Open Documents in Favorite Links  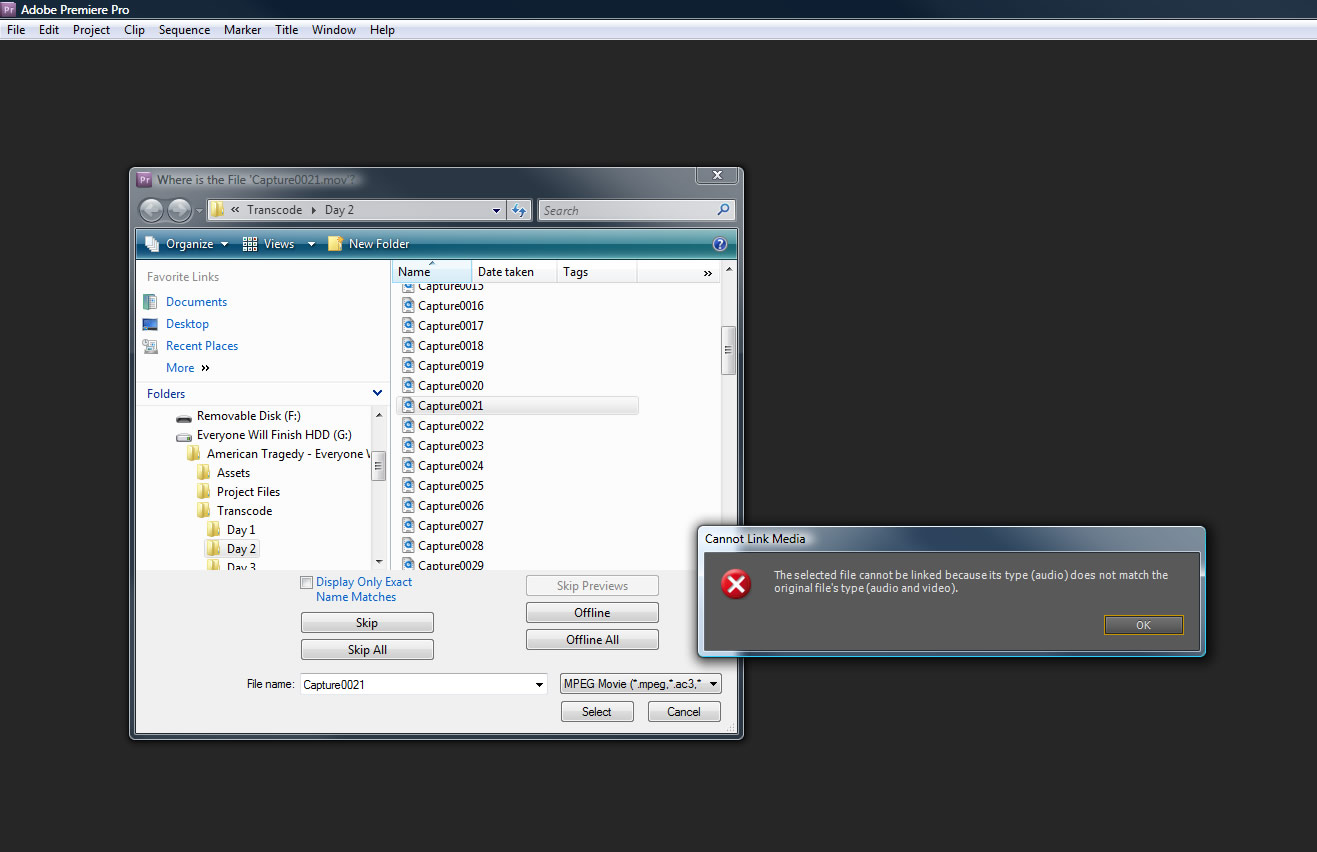(196, 302)
